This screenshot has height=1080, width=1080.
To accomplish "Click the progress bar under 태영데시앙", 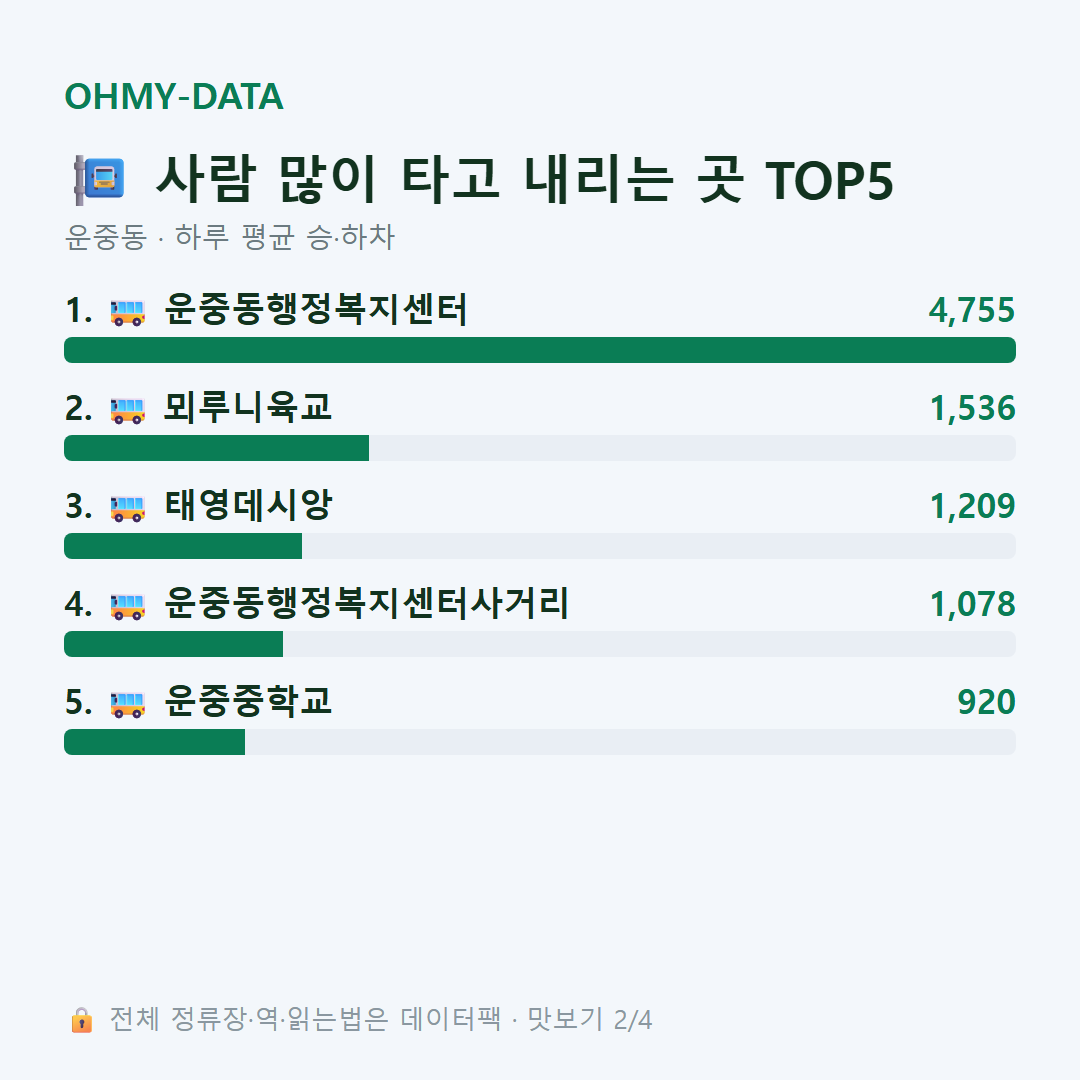I will click(x=540, y=546).
